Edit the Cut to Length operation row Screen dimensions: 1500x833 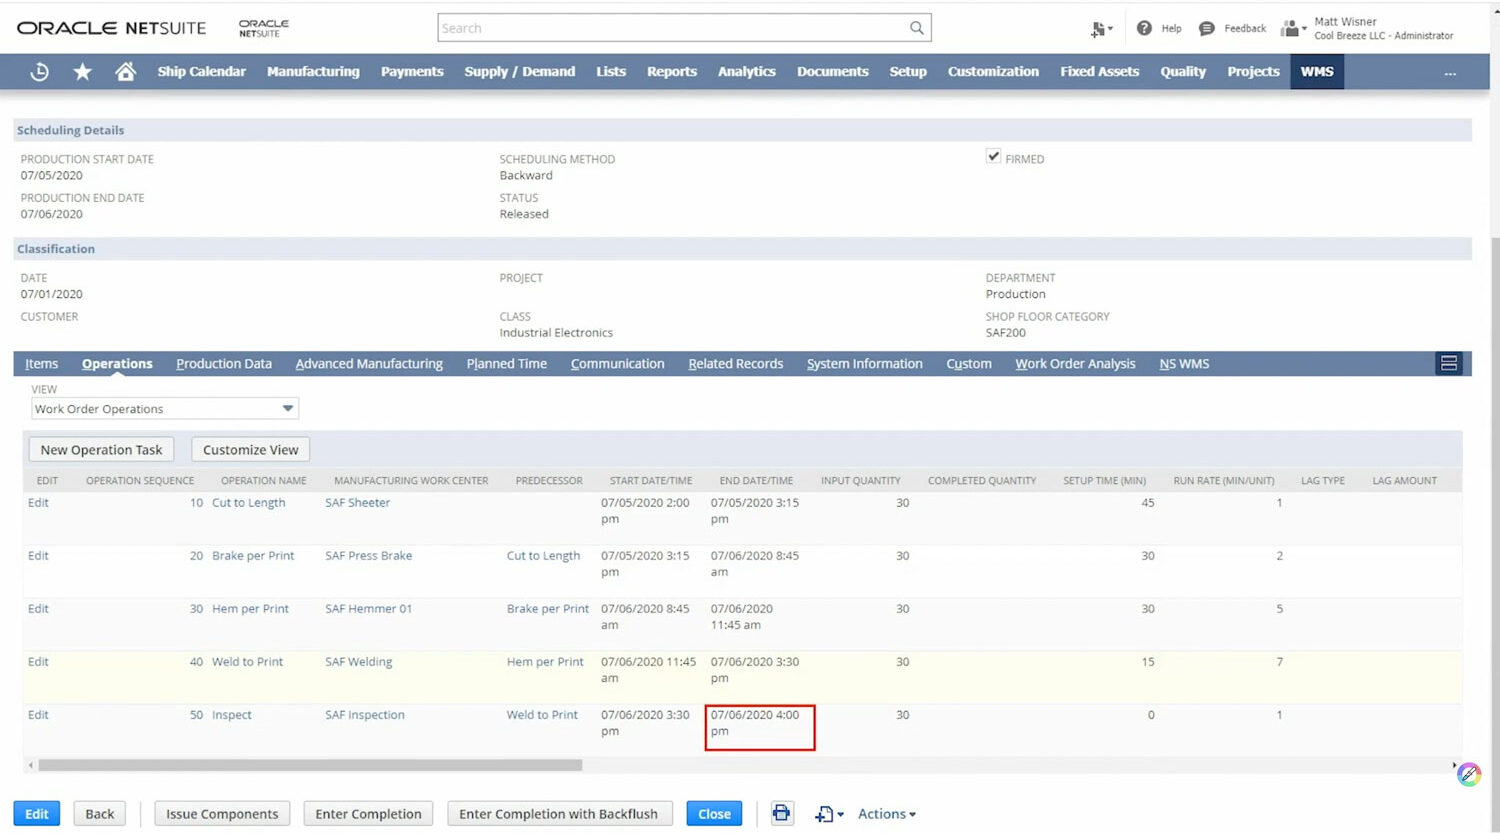tap(38, 503)
